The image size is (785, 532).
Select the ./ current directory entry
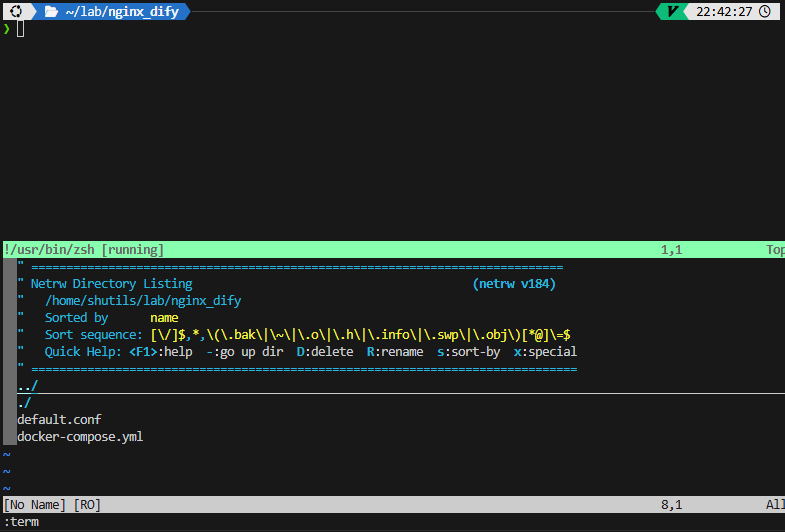[x=25, y=403]
